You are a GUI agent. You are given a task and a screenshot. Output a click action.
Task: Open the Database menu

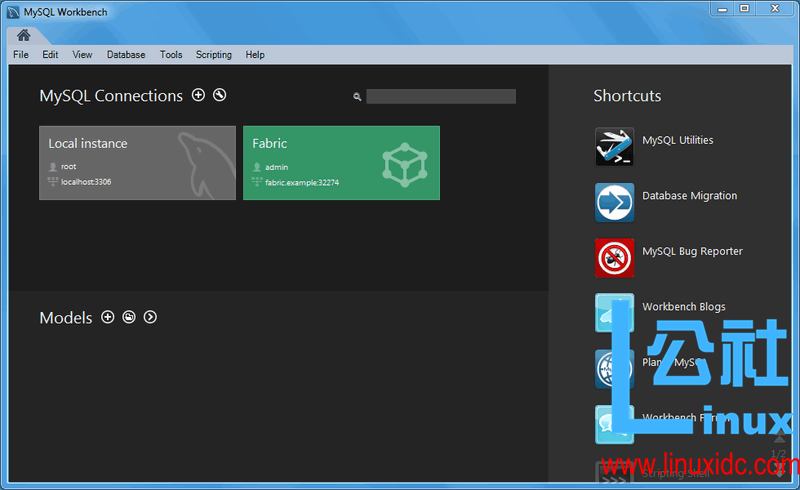tap(126, 55)
